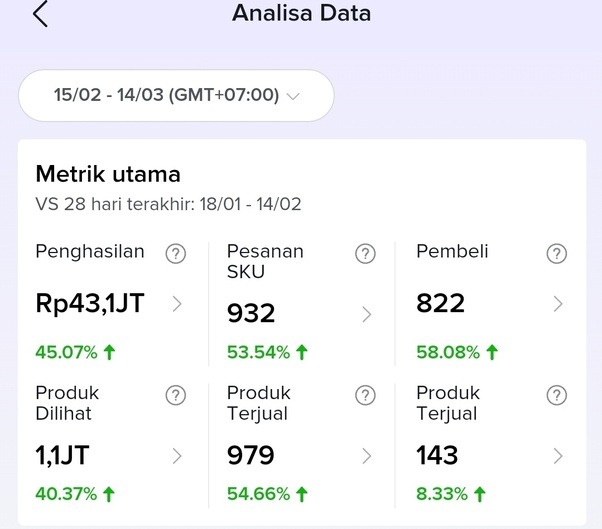The height and width of the screenshot is (529, 602).
Task: Tap question mark for Produk Terjual 143
Action: (x=557, y=395)
